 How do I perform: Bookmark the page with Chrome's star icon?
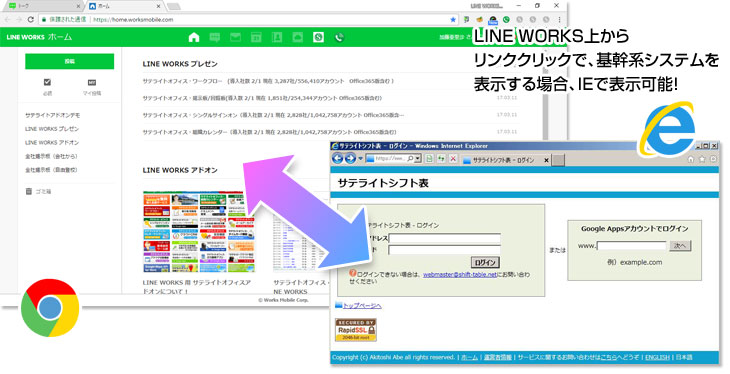[453, 20]
